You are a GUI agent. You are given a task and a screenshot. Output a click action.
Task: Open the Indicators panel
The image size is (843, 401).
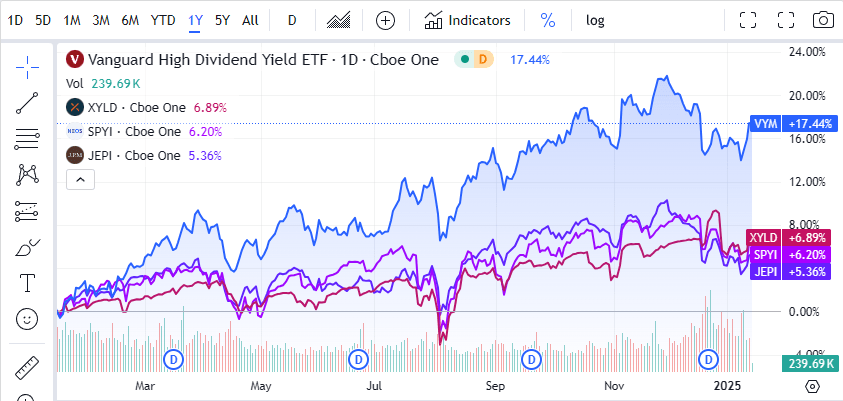(467, 20)
